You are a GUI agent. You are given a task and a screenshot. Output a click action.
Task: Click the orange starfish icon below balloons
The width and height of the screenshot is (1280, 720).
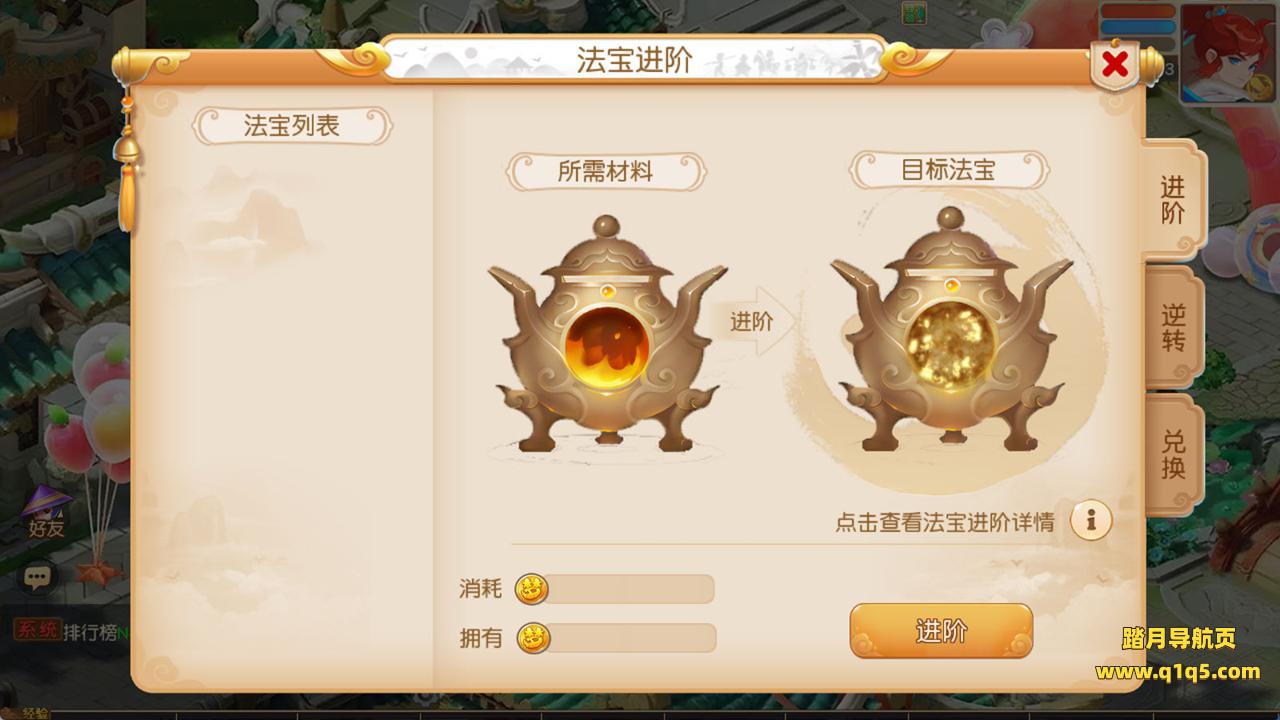click(99, 573)
